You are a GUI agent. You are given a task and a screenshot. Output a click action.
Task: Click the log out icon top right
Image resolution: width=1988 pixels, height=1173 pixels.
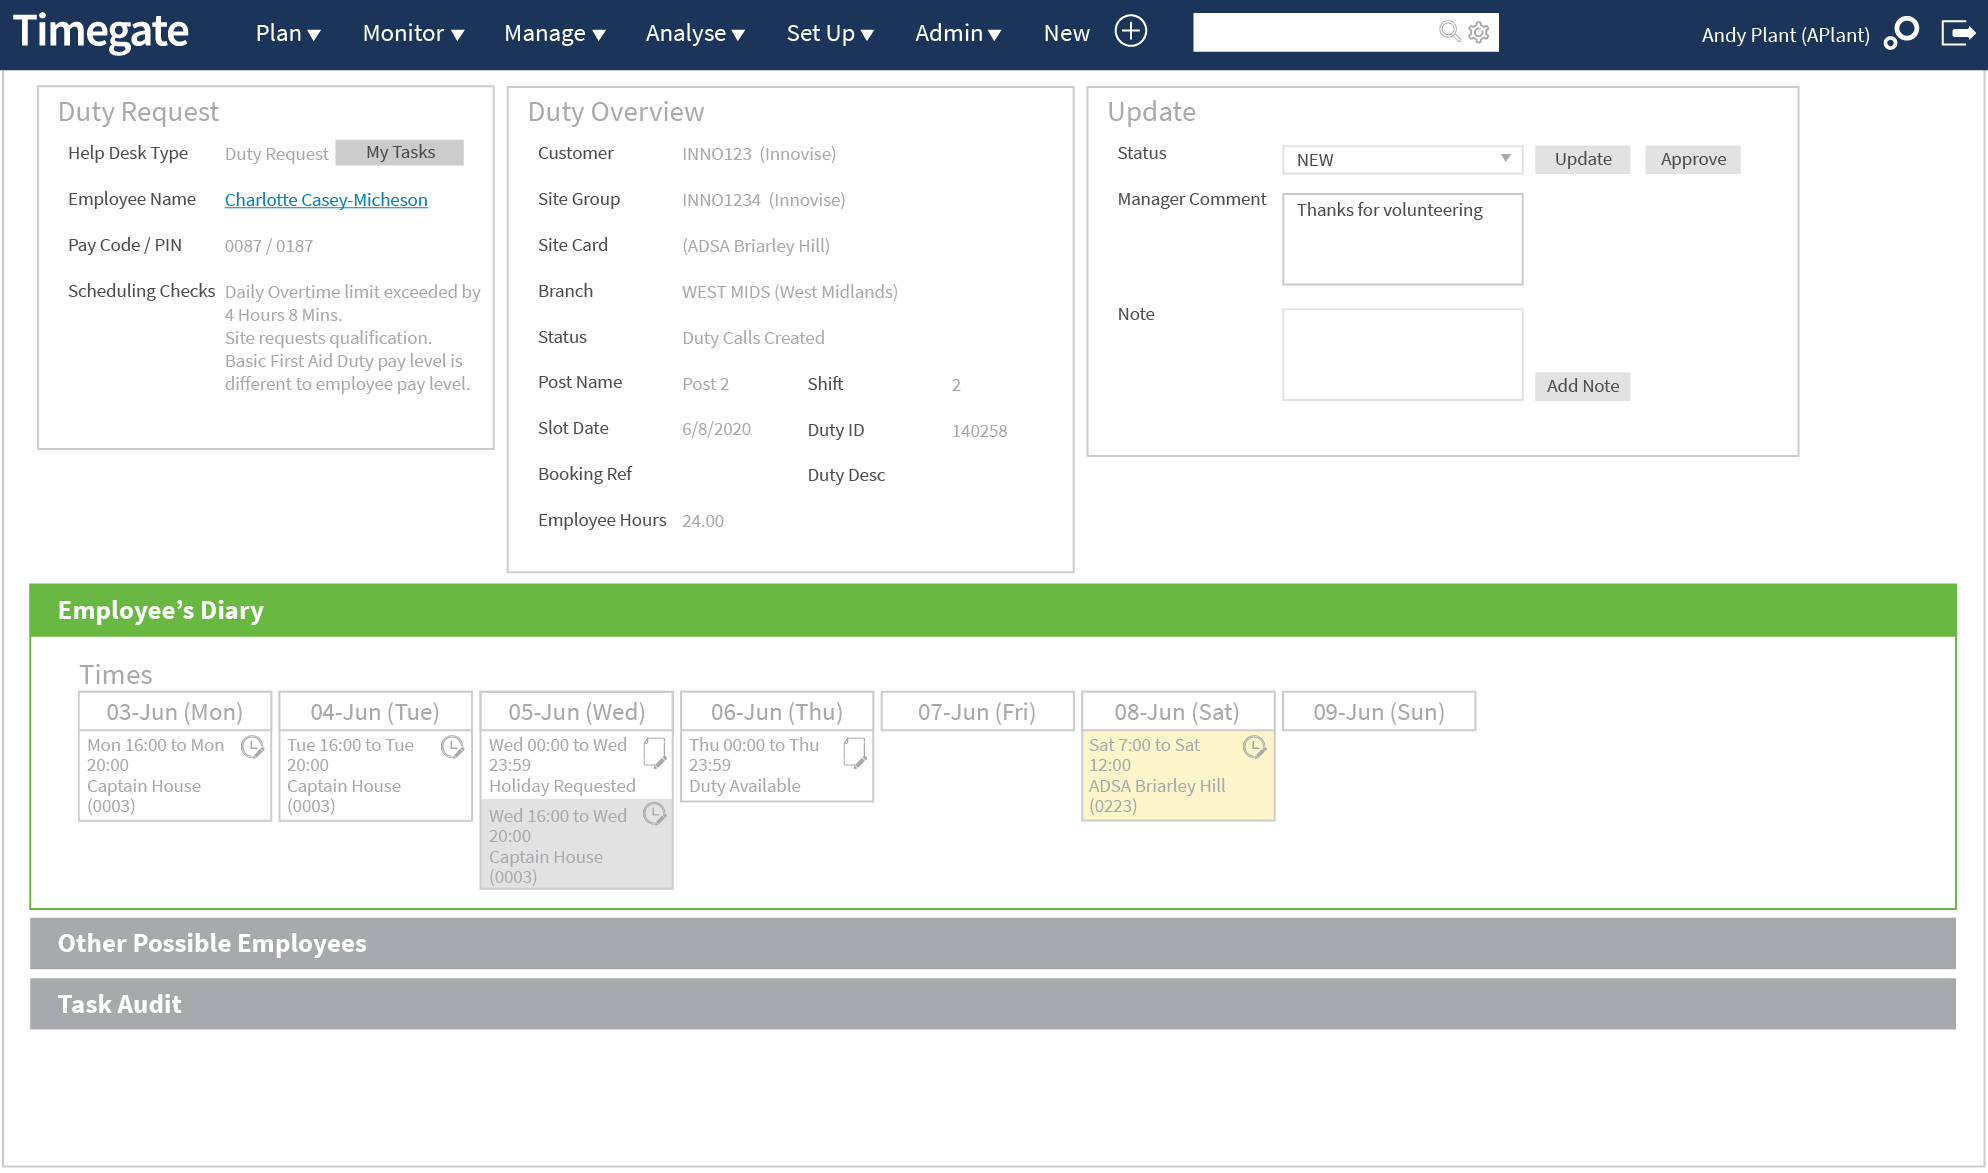coord(1957,33)
